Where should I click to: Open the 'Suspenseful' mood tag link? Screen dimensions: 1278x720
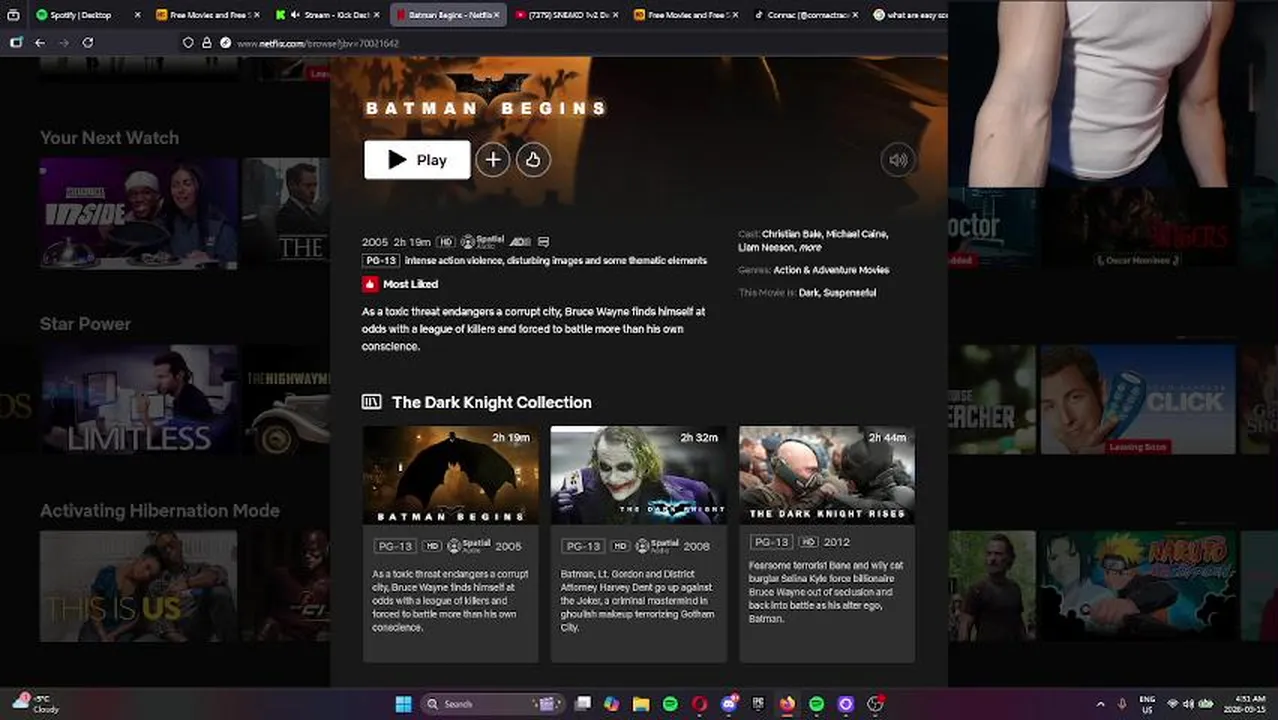(850, 293)
